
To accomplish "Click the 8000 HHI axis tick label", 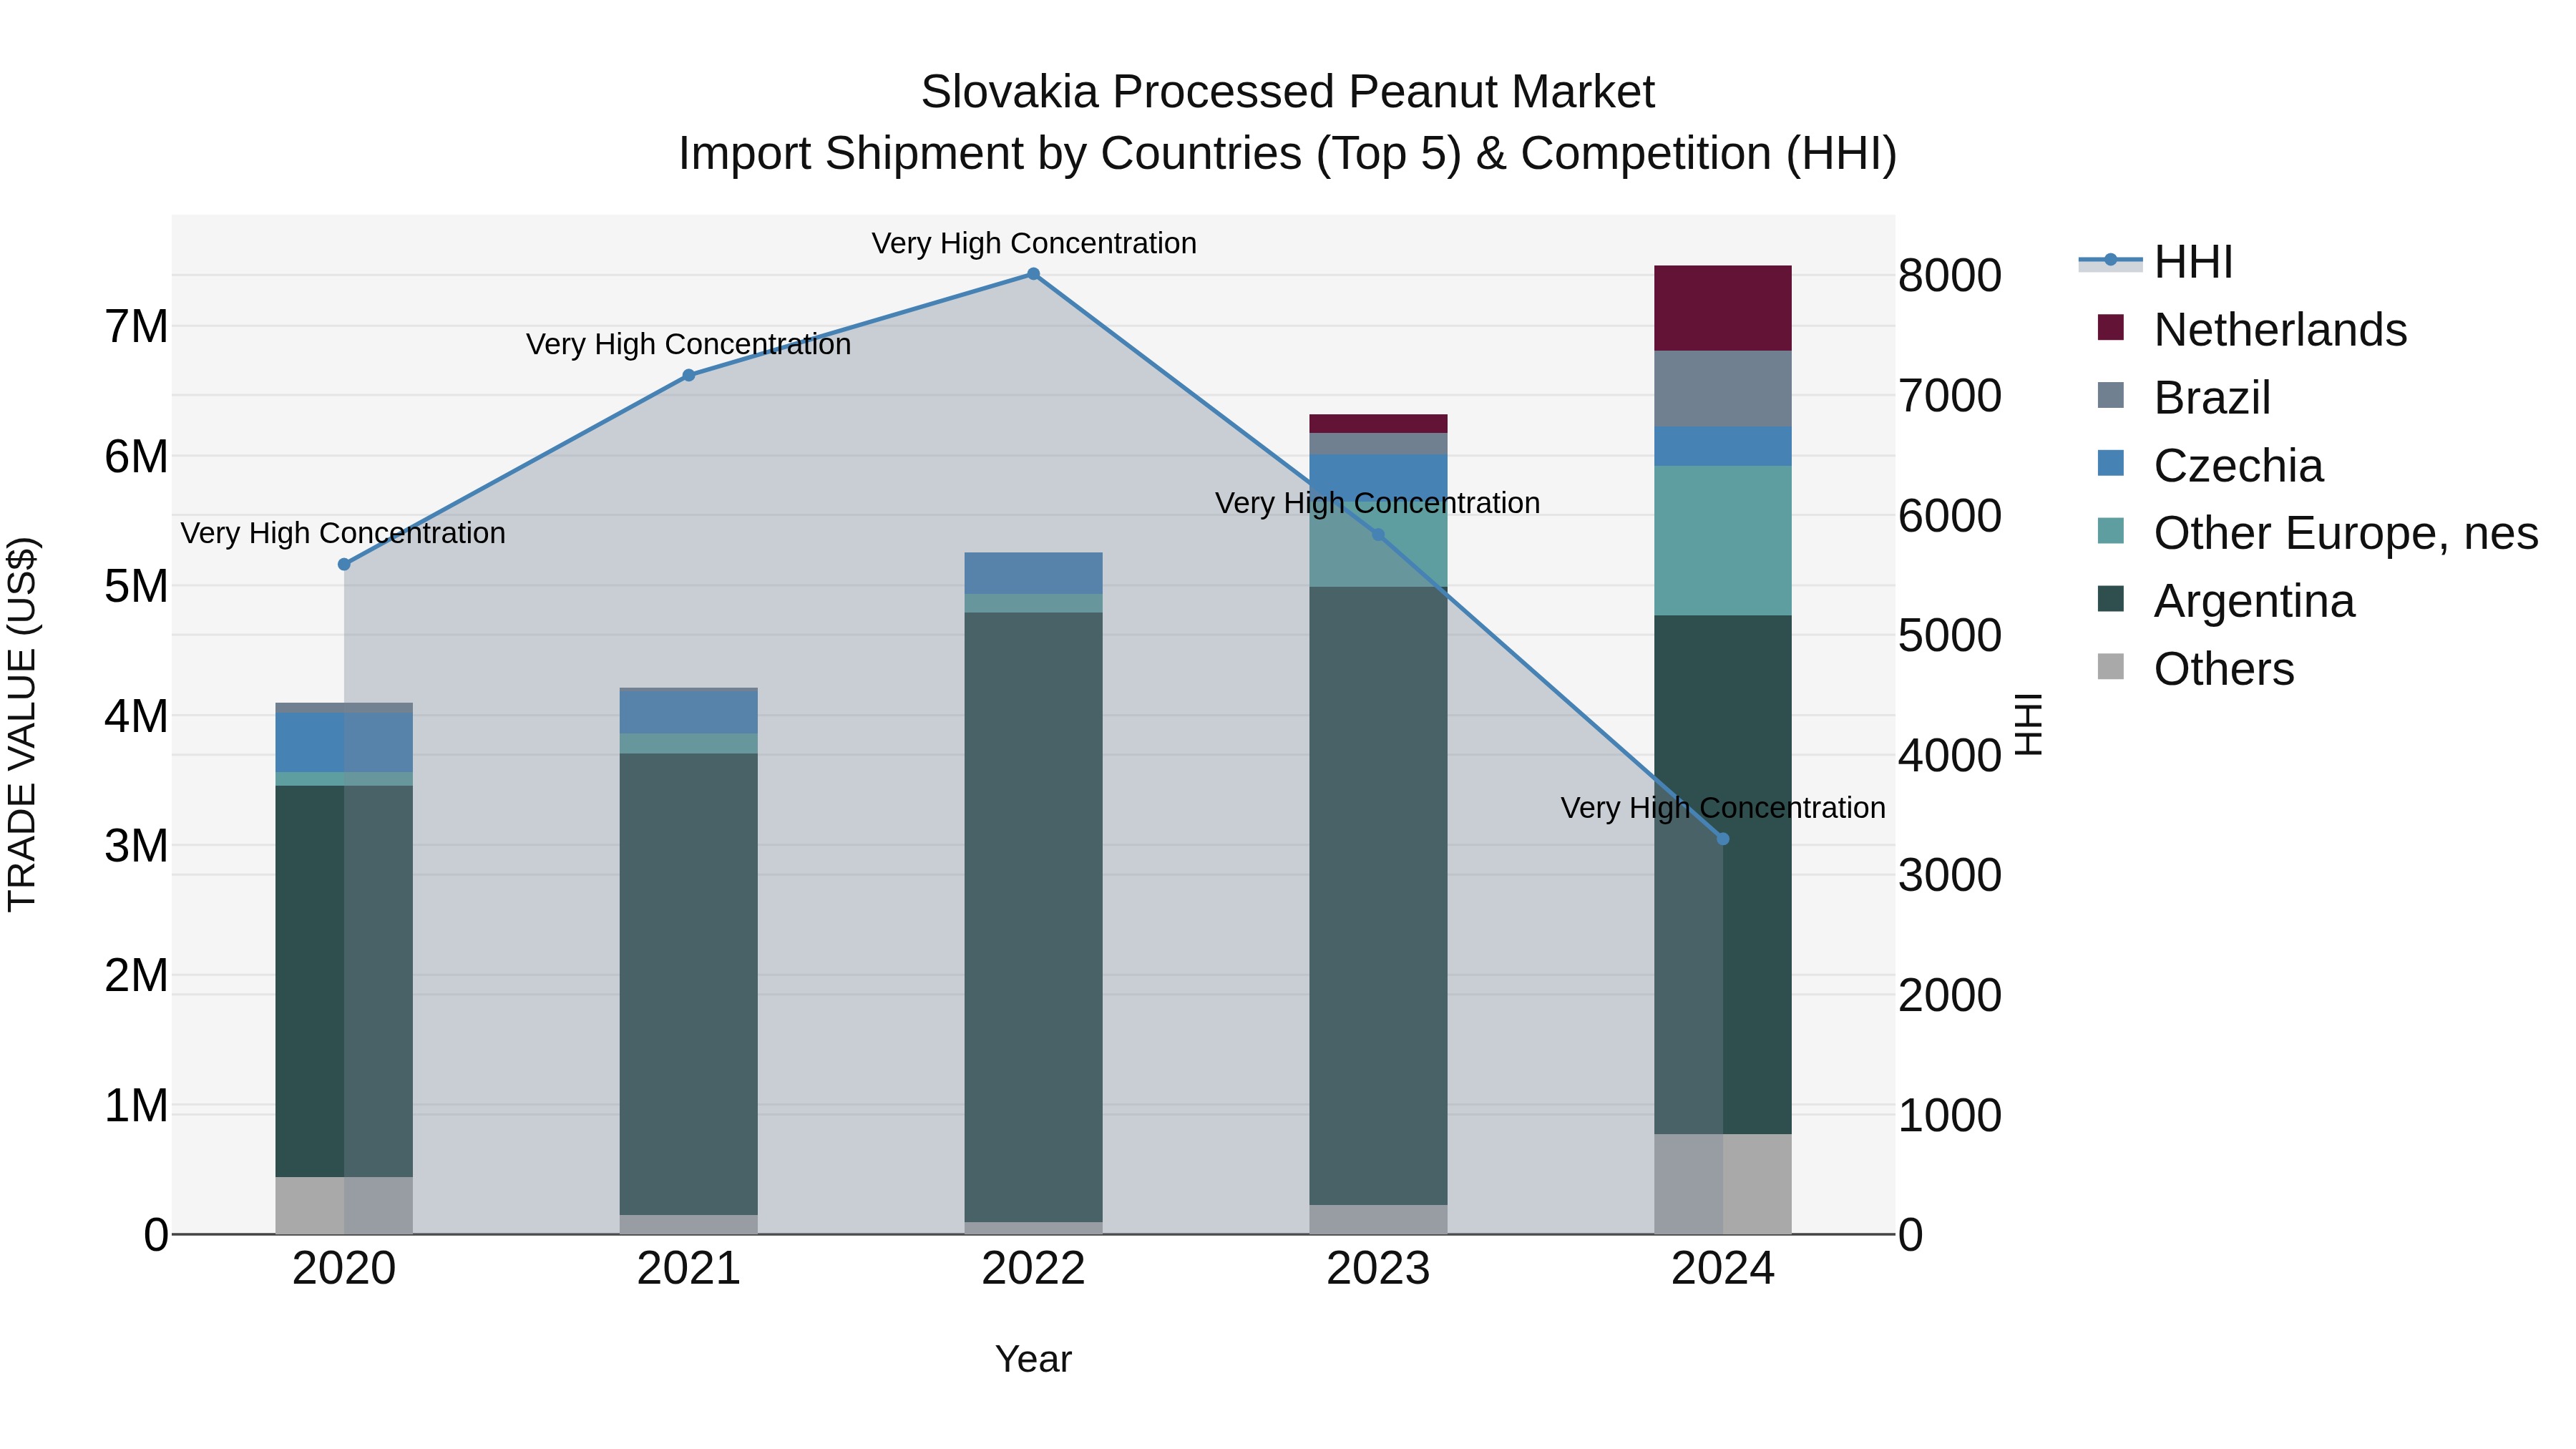I will (x=1950, y=276).
